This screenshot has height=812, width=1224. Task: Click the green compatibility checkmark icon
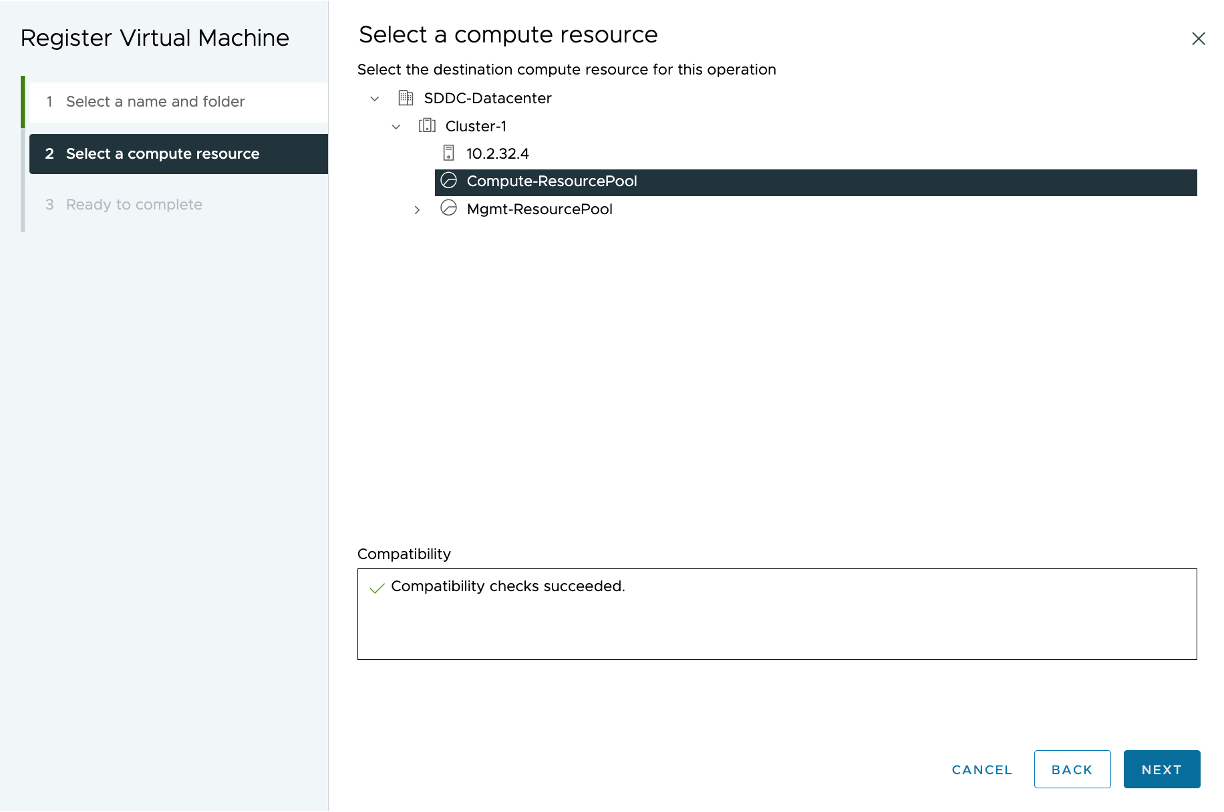pos(377,588)
